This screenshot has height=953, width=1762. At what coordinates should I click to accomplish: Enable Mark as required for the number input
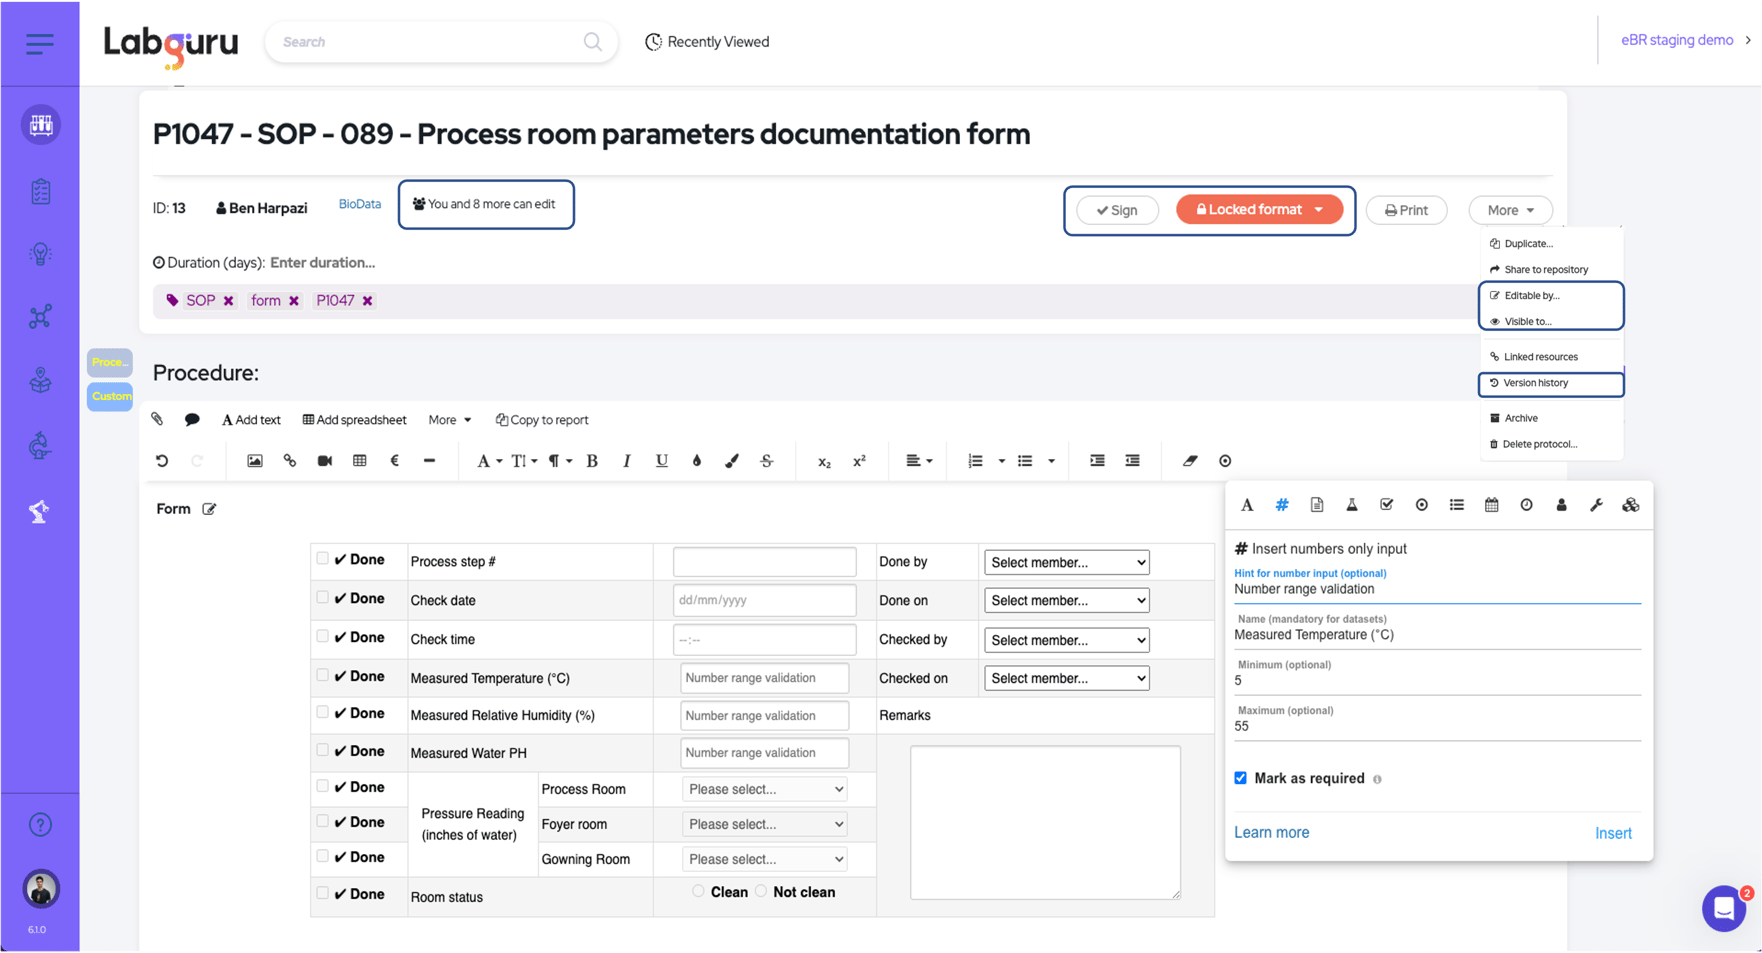coord(1240,777)
